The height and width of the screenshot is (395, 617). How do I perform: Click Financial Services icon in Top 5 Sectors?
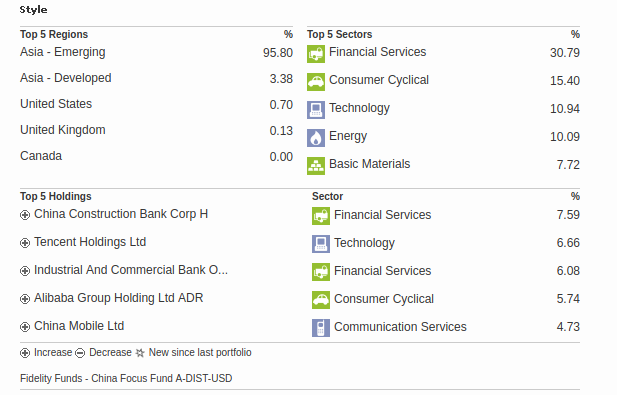[x=316, y=54]
